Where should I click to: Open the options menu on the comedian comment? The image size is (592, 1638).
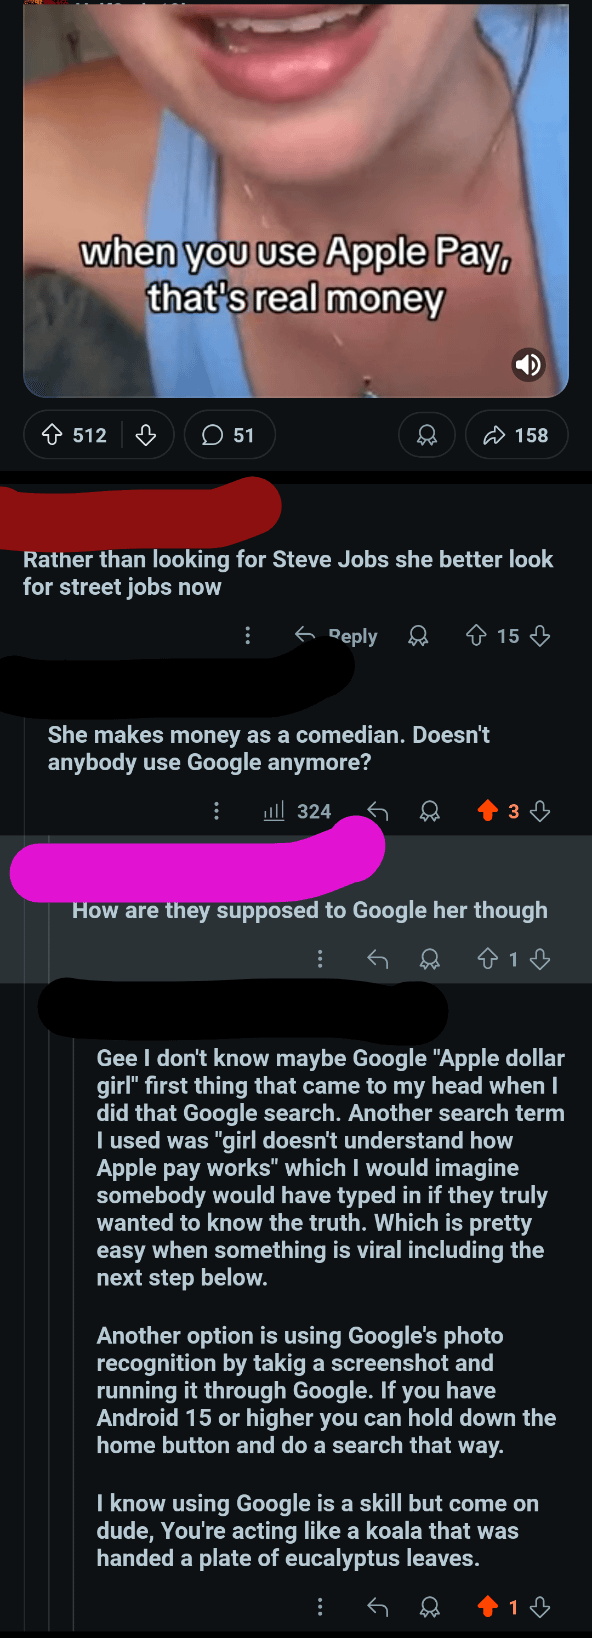point(217,811)
